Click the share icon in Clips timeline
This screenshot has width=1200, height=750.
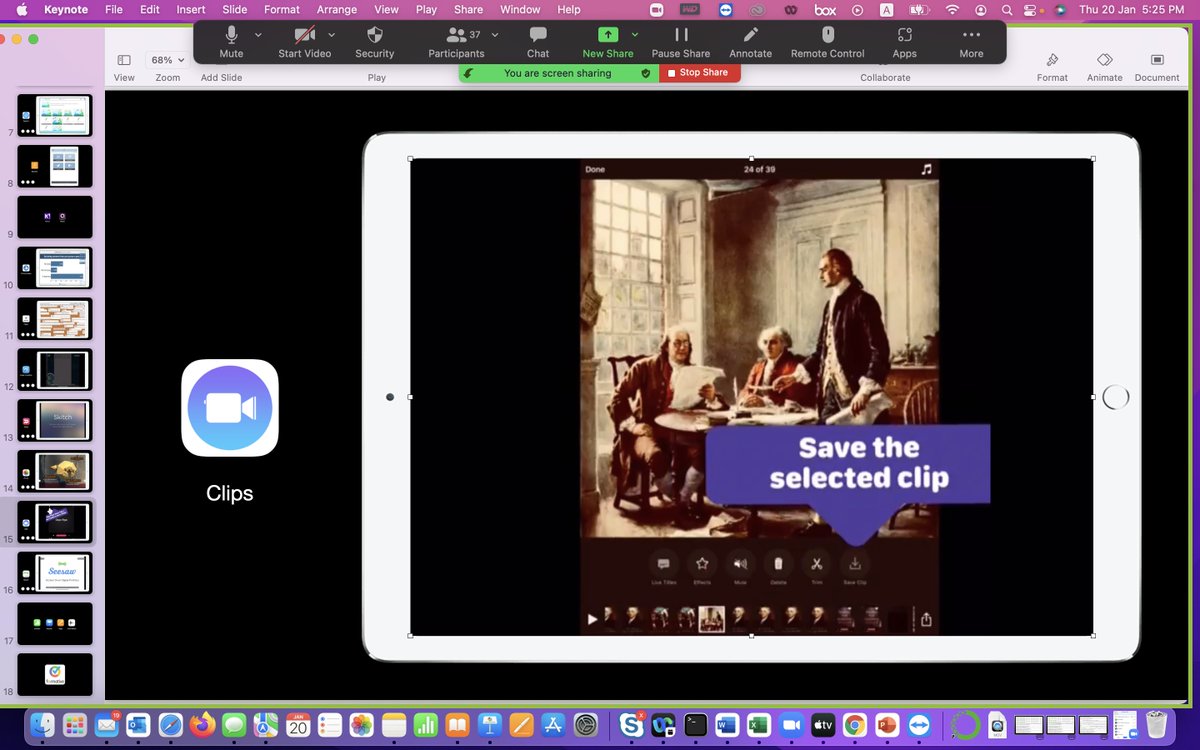tap(926, 619)
